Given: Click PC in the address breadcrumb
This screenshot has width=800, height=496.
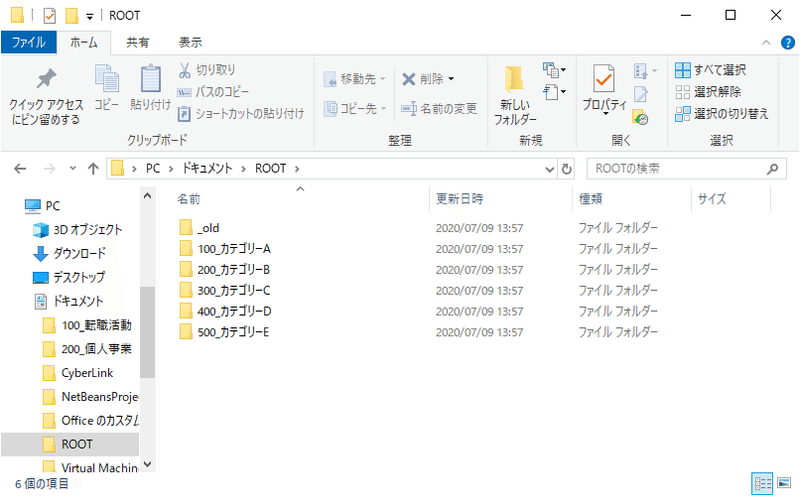Looking at the screenshot, I should tap(153, 168).
